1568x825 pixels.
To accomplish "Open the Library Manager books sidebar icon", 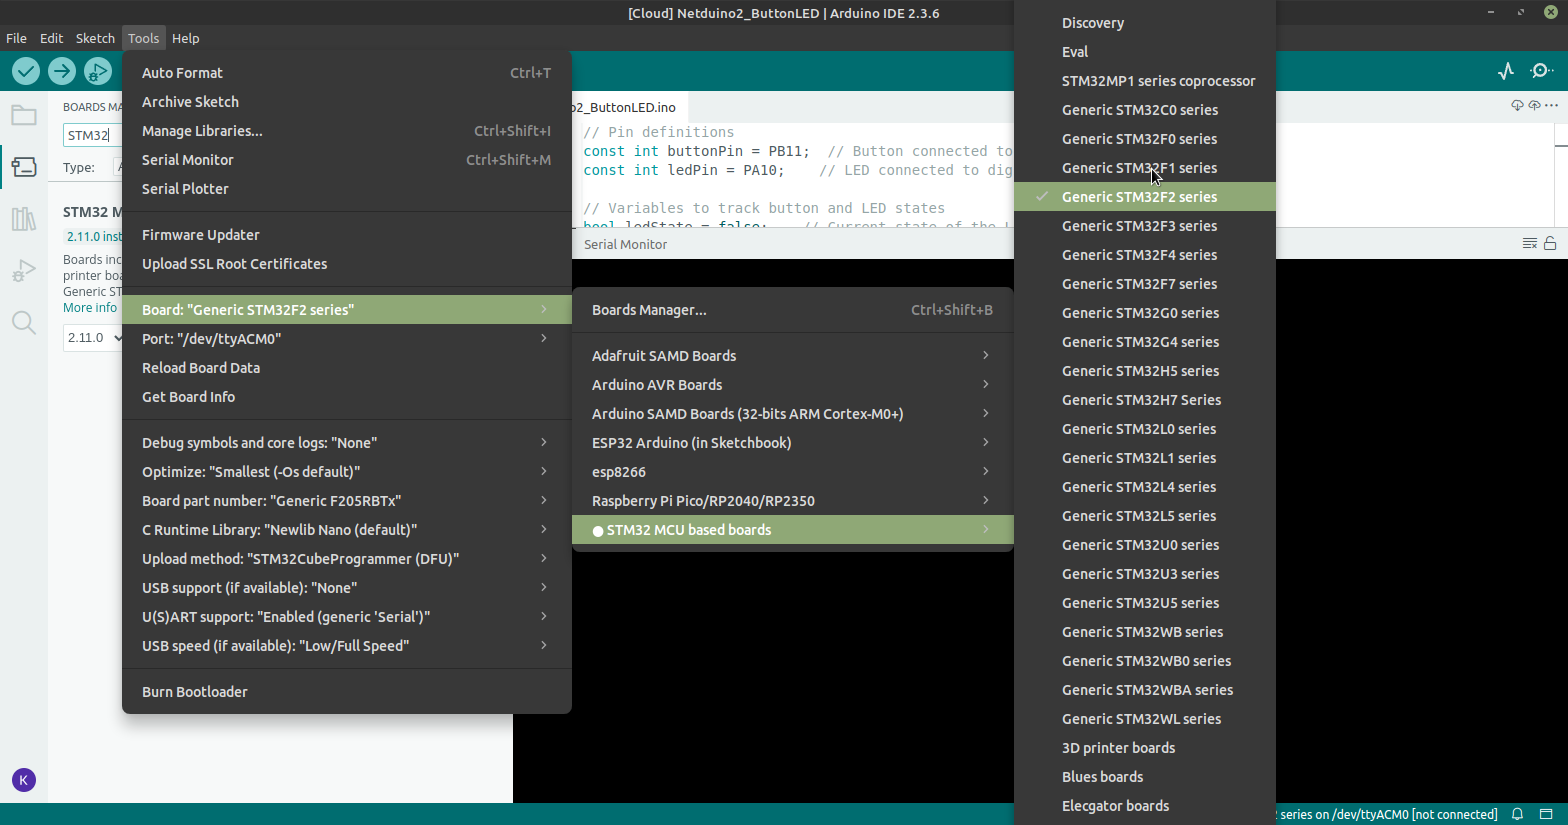I will pos(24,219).
